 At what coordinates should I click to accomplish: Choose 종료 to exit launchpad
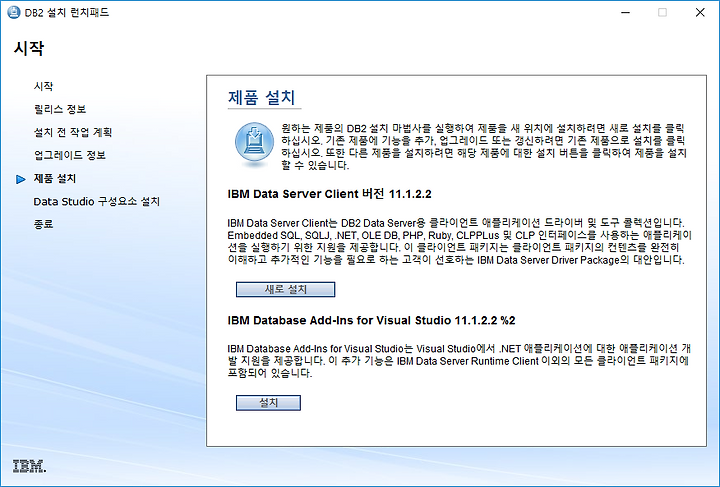pos(43,224)
